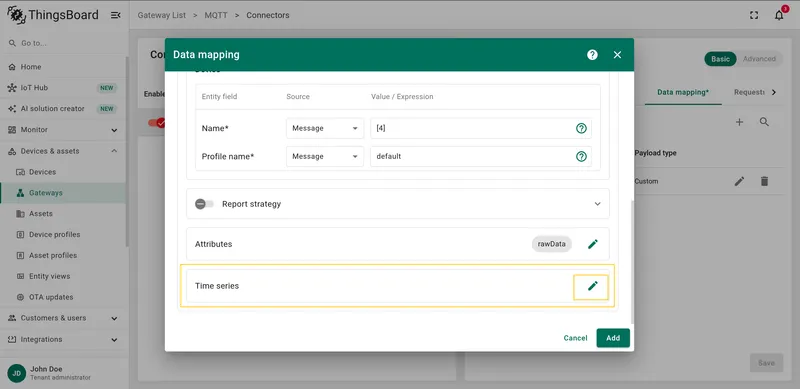Screen dimensions: 800x389
Task: Open Devices page in the sidebar
Action: click(62, 172)
